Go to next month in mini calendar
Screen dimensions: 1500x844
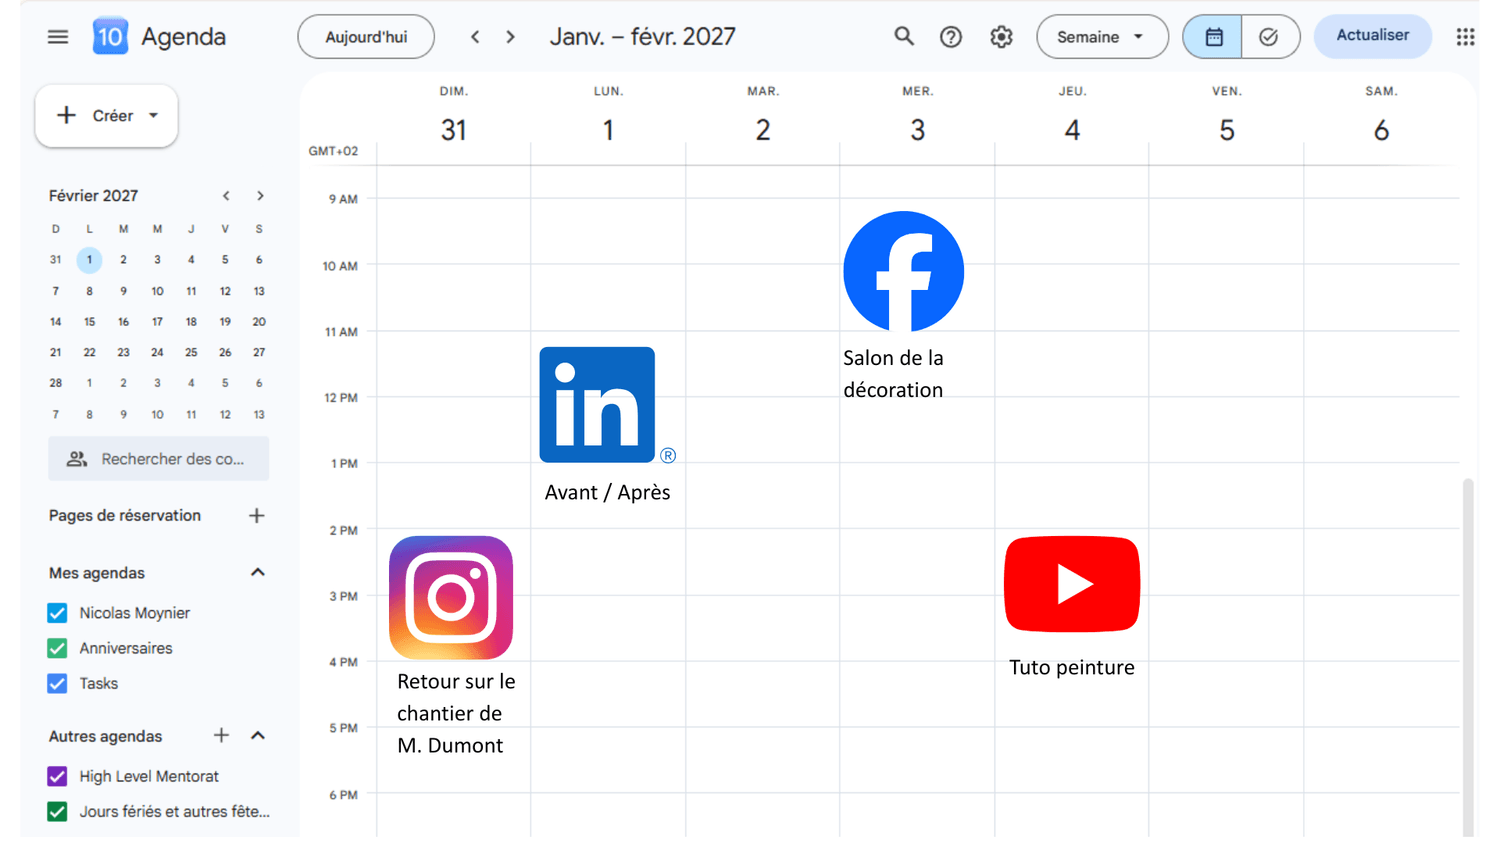point(260,196)
